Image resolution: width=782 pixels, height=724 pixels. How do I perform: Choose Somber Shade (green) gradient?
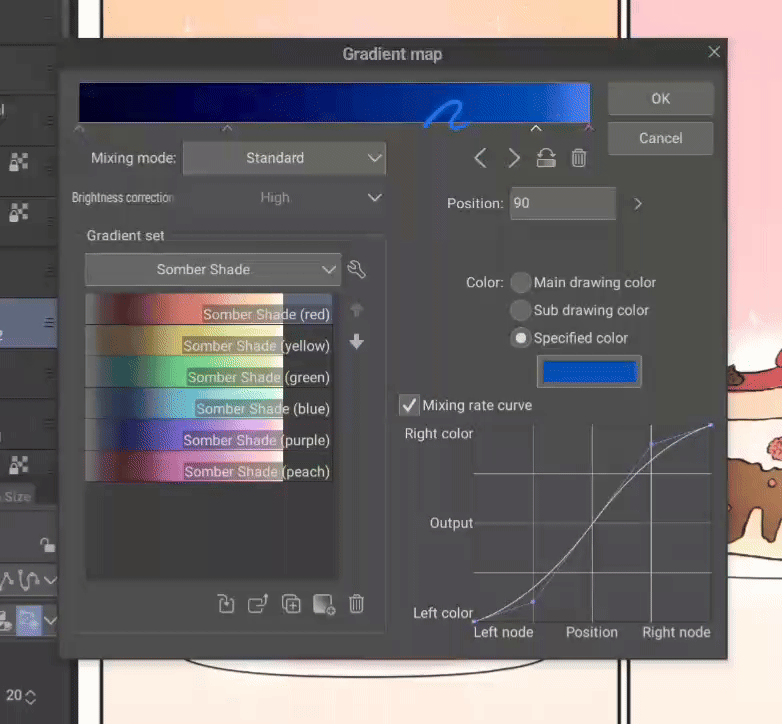[x=209, y=372]
